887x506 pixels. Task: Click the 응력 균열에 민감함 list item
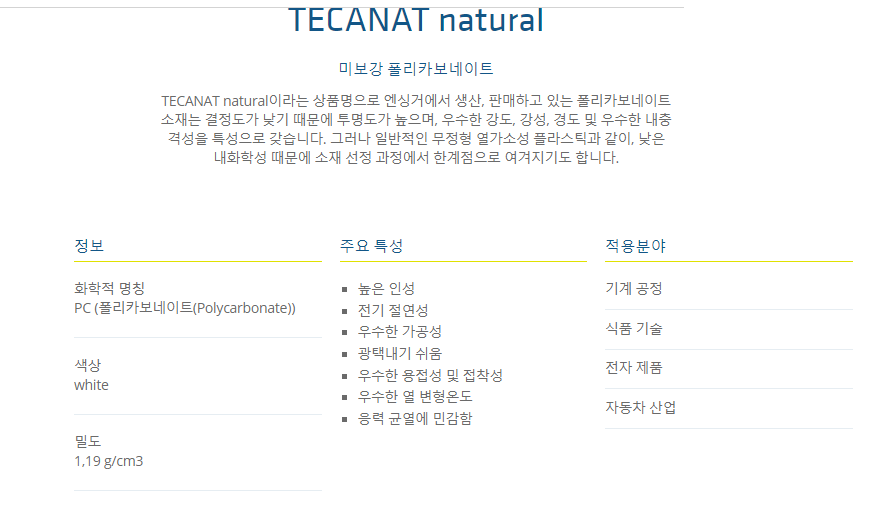tap(415, 418)
